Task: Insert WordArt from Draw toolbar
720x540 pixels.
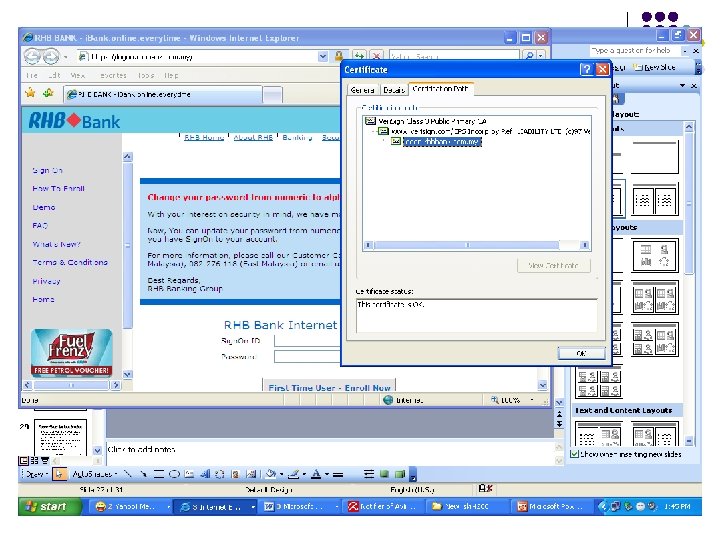Action: click(205, 474)
